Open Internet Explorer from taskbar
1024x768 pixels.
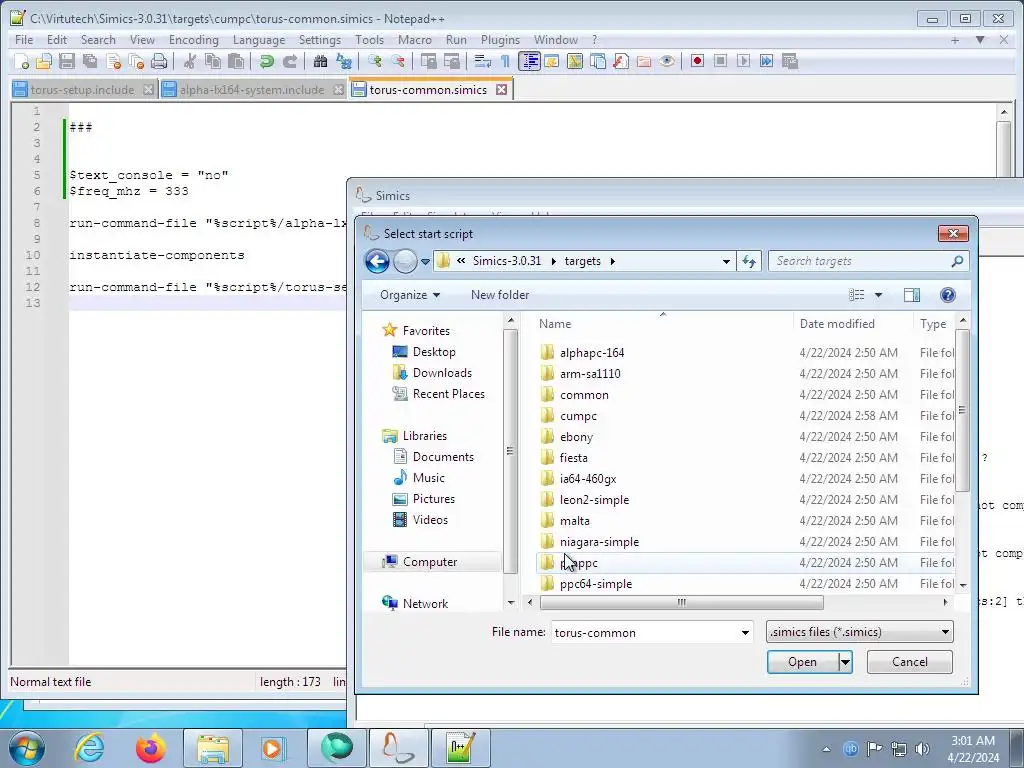pyautogui.click(x=89, y=748)
